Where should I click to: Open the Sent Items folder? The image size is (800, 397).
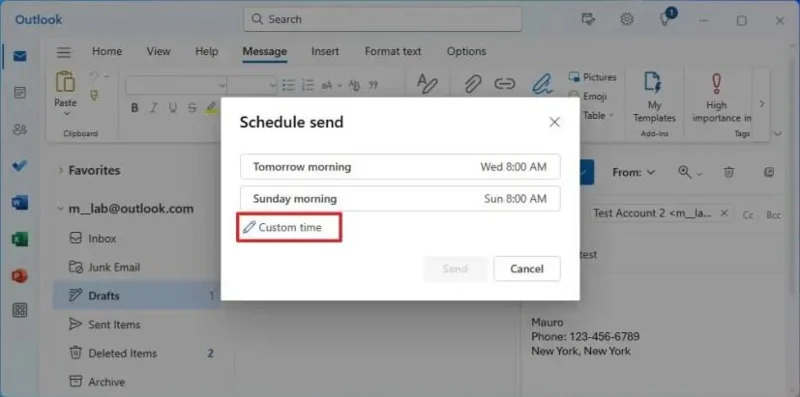(x=138, y=324)
